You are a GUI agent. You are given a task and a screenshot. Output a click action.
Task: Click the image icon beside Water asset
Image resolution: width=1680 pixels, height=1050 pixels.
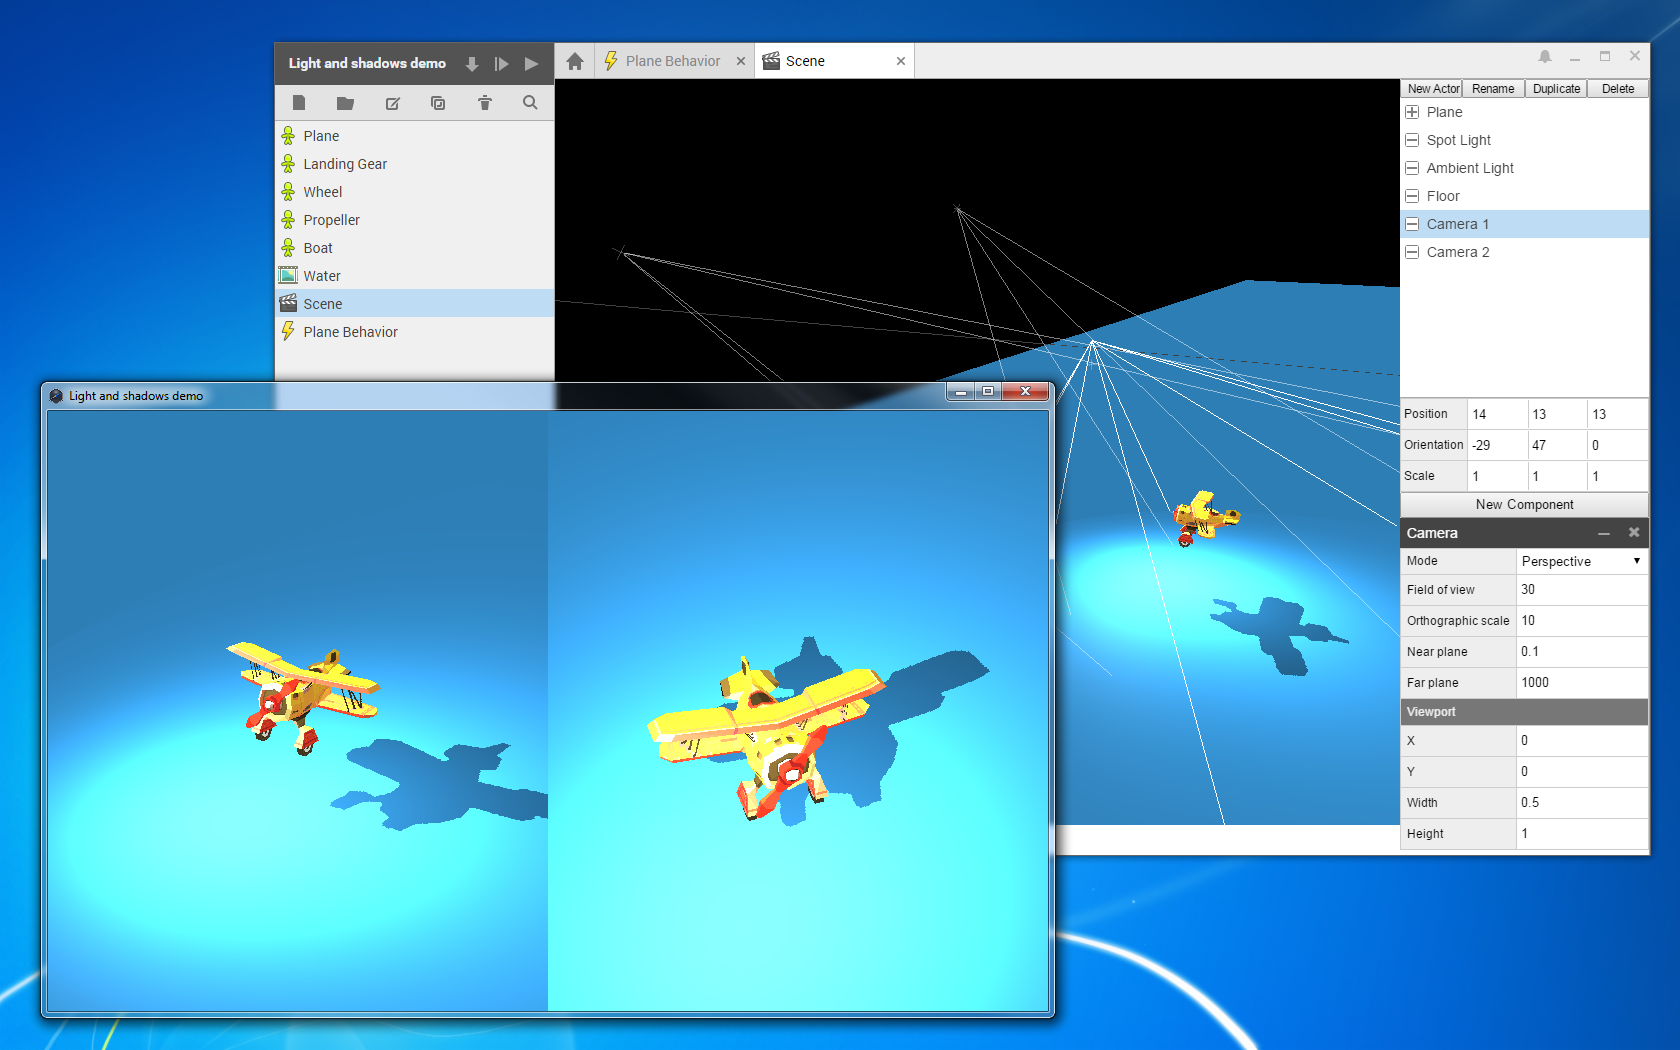tap(288, 275)
